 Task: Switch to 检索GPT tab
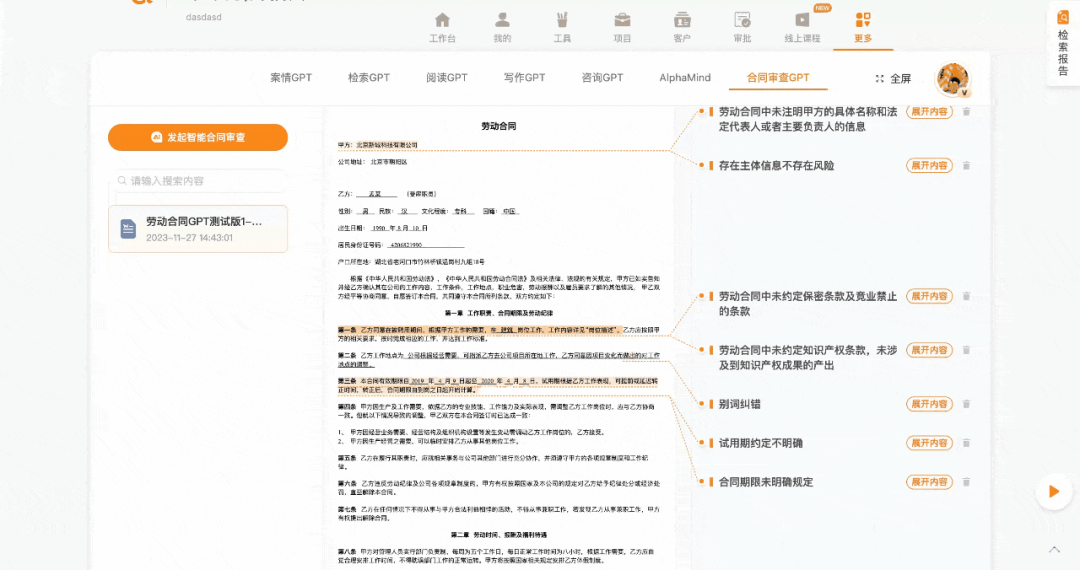click(x=368, y=78)
